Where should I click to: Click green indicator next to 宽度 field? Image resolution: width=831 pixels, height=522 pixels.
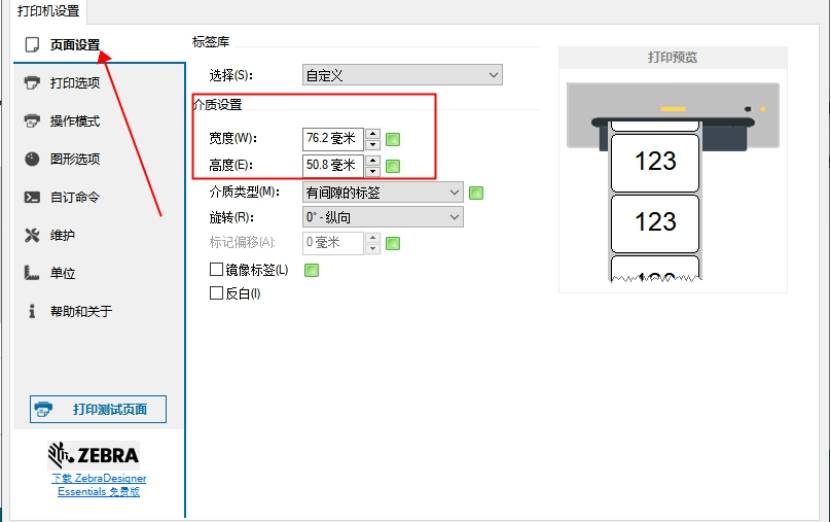(x=393, y=139)
